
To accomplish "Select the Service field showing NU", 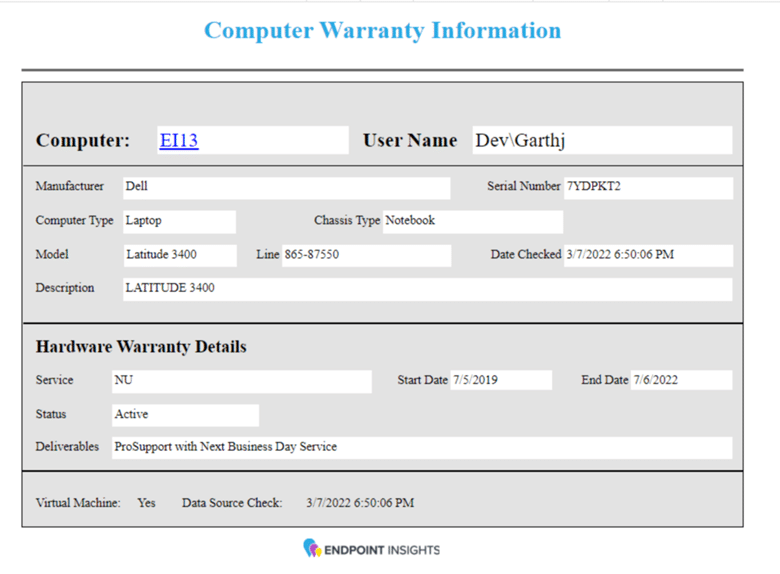I will pos(253,381).
